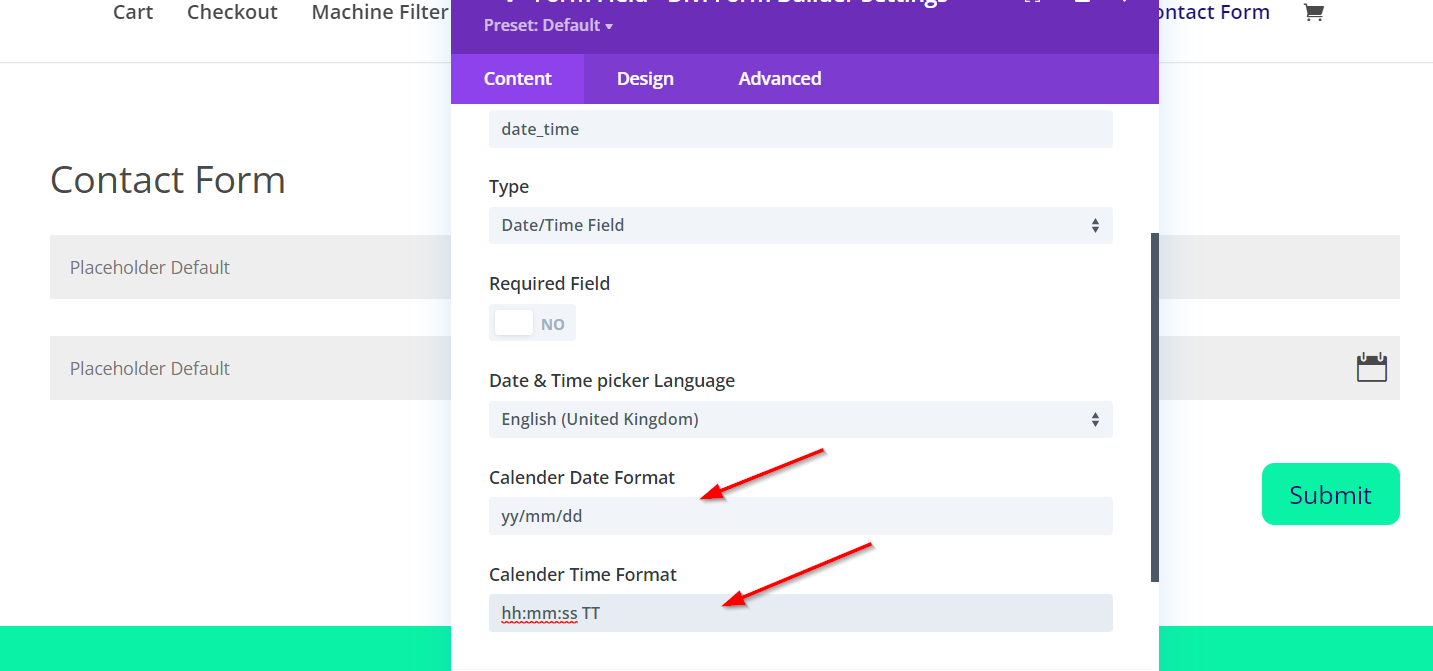Screen dimensions: 1433x671
Task: Open the shopping cart icon
Action: tap(1313, 12)
